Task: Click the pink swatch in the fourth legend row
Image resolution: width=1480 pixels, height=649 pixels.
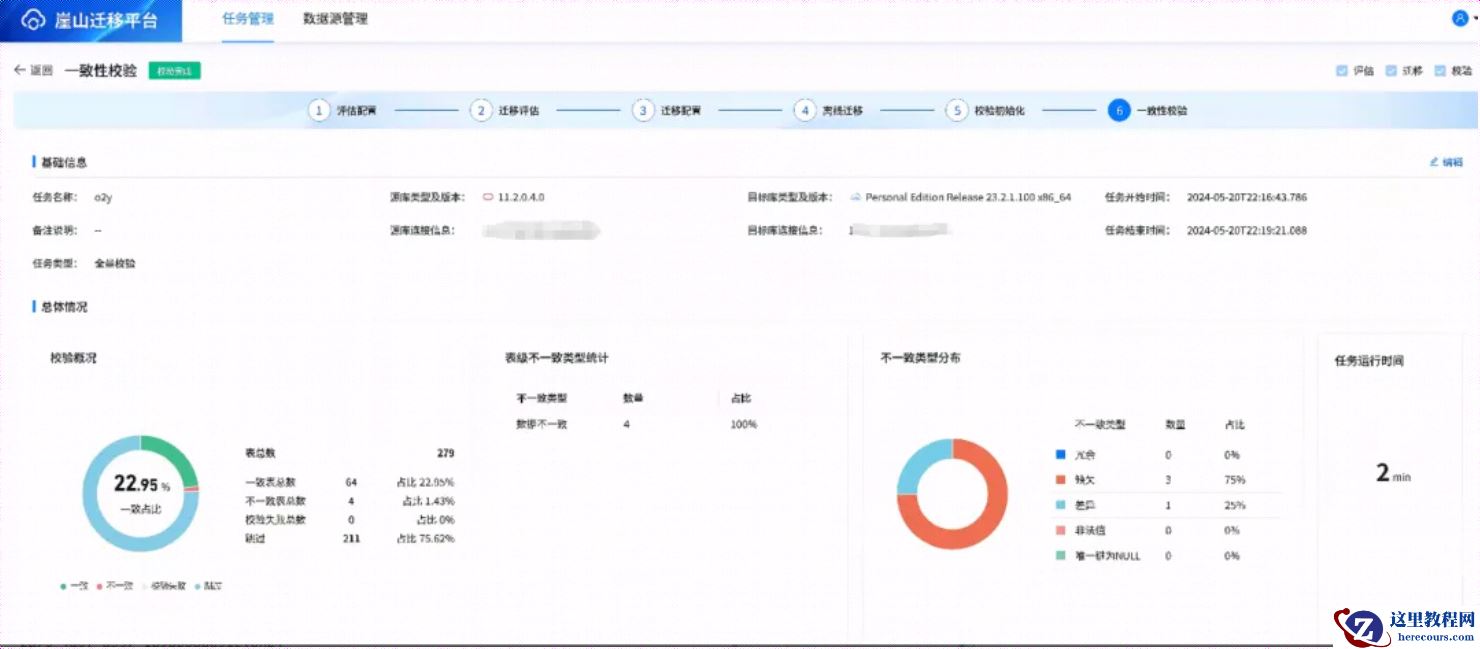Action: (1061, 530)
